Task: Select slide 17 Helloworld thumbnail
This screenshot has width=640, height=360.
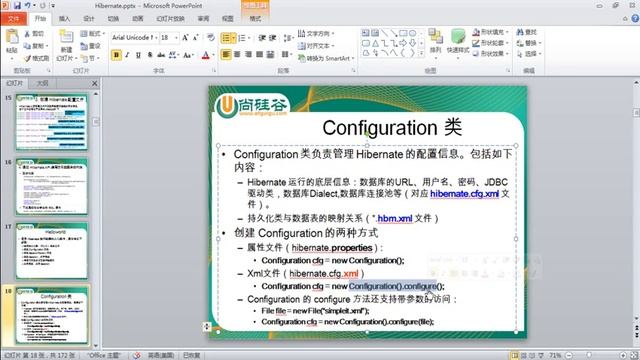Action: (x=52, y=251)
